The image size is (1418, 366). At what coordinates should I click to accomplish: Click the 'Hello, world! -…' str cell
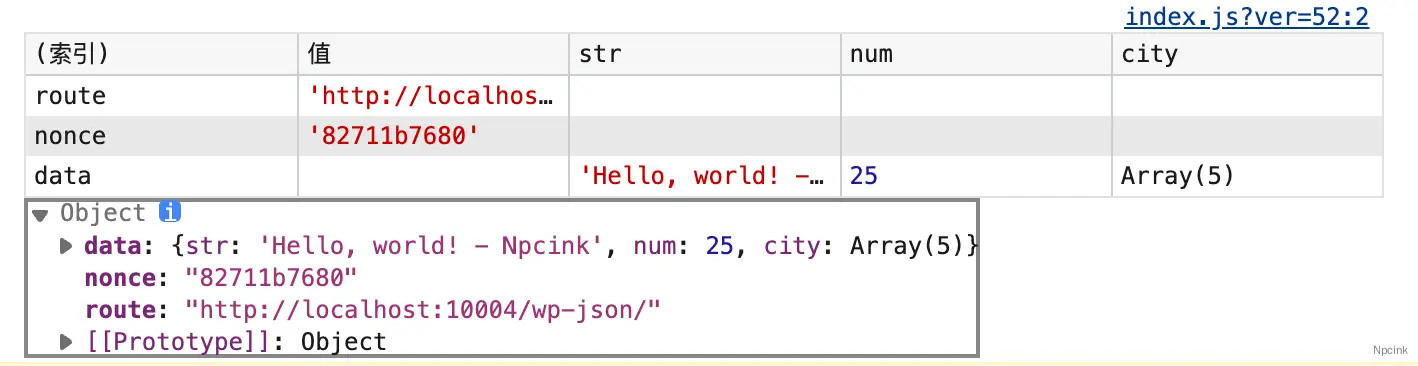[705, 176]
